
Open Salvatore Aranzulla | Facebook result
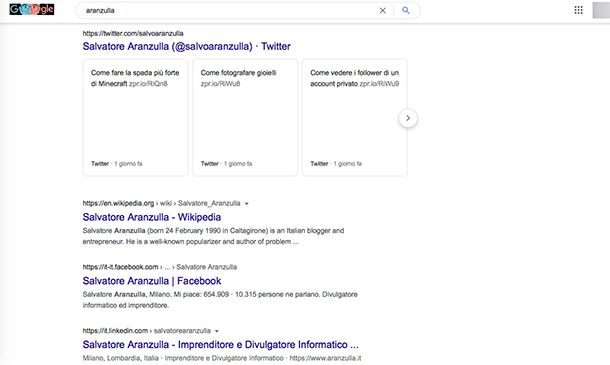click(x=152, y=281)
